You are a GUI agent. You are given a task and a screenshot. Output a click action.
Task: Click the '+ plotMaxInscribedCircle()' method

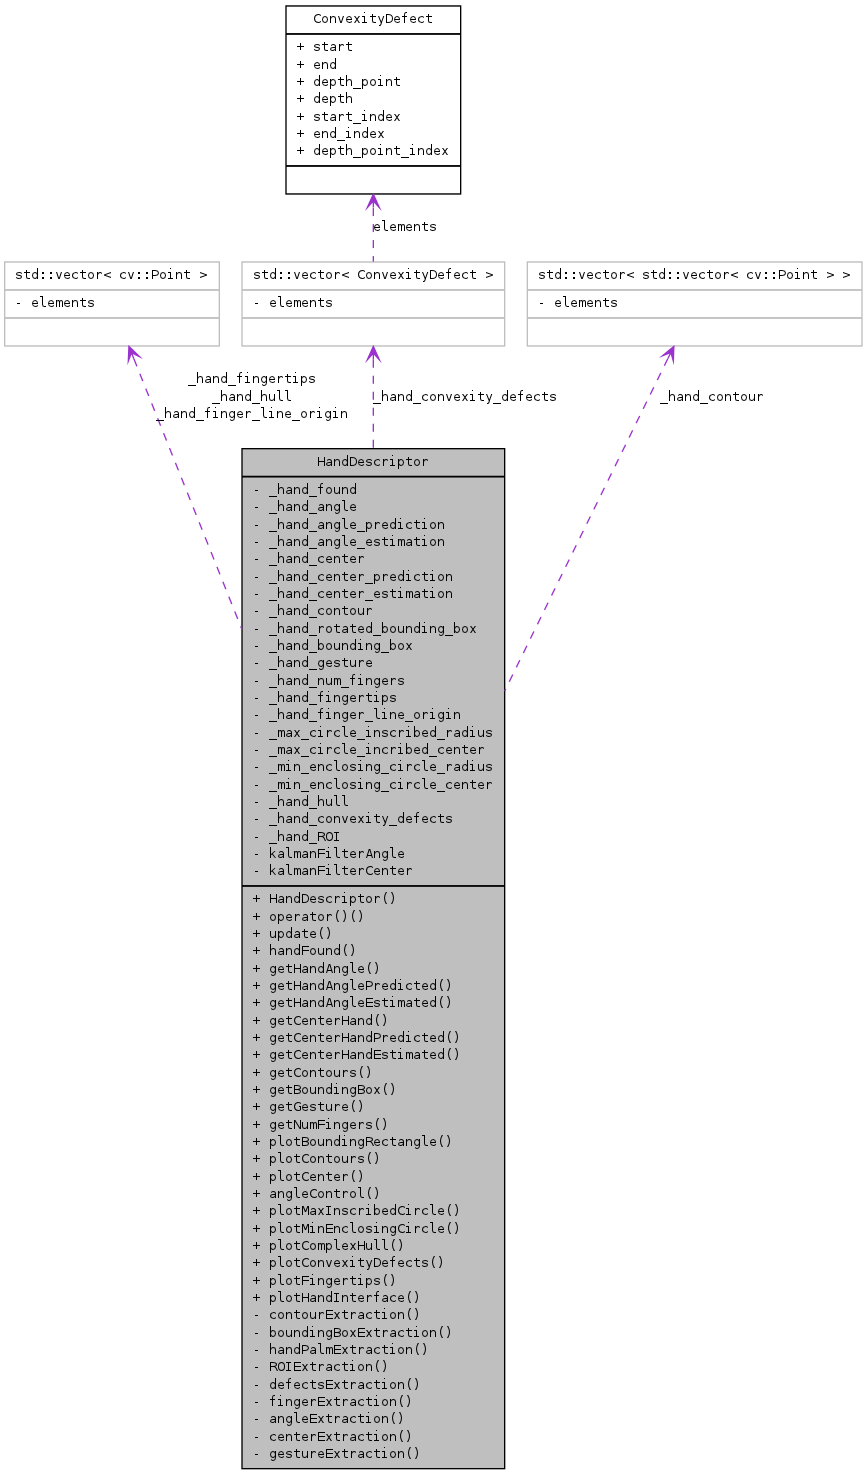click(x=357, y=1210)
